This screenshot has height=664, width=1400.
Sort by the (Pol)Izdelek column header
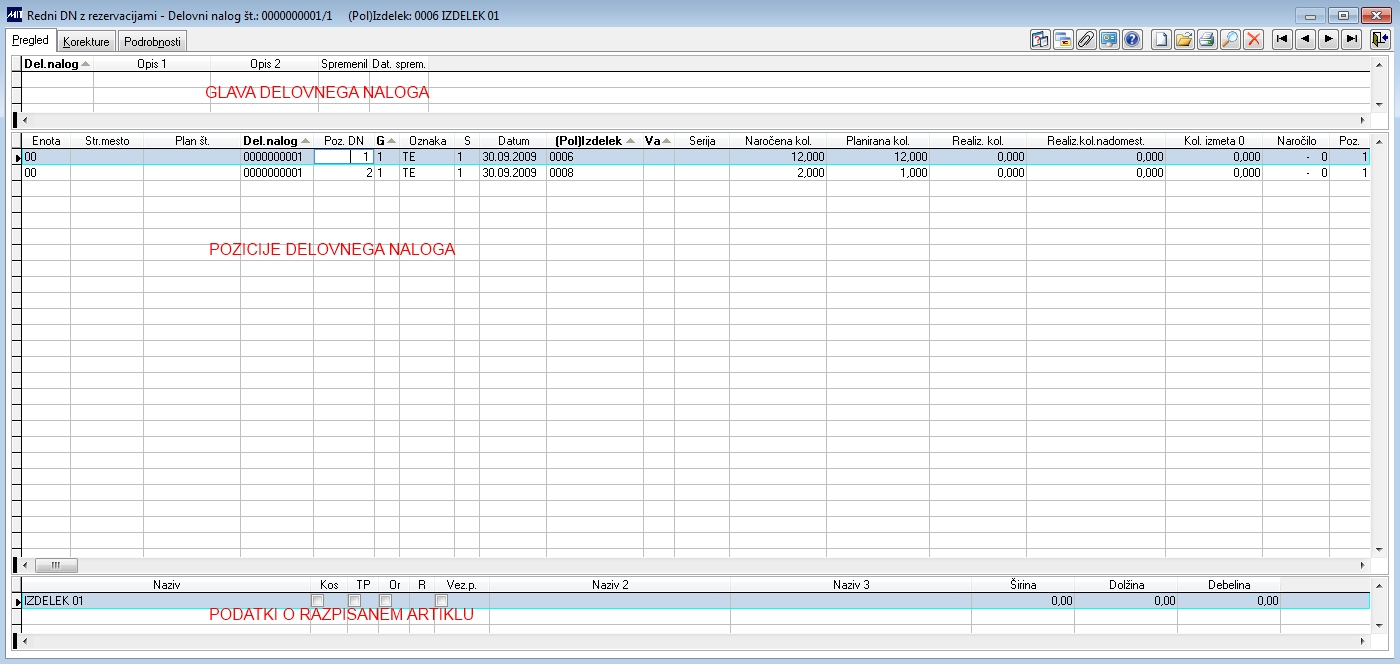click(x=595, y=141)
